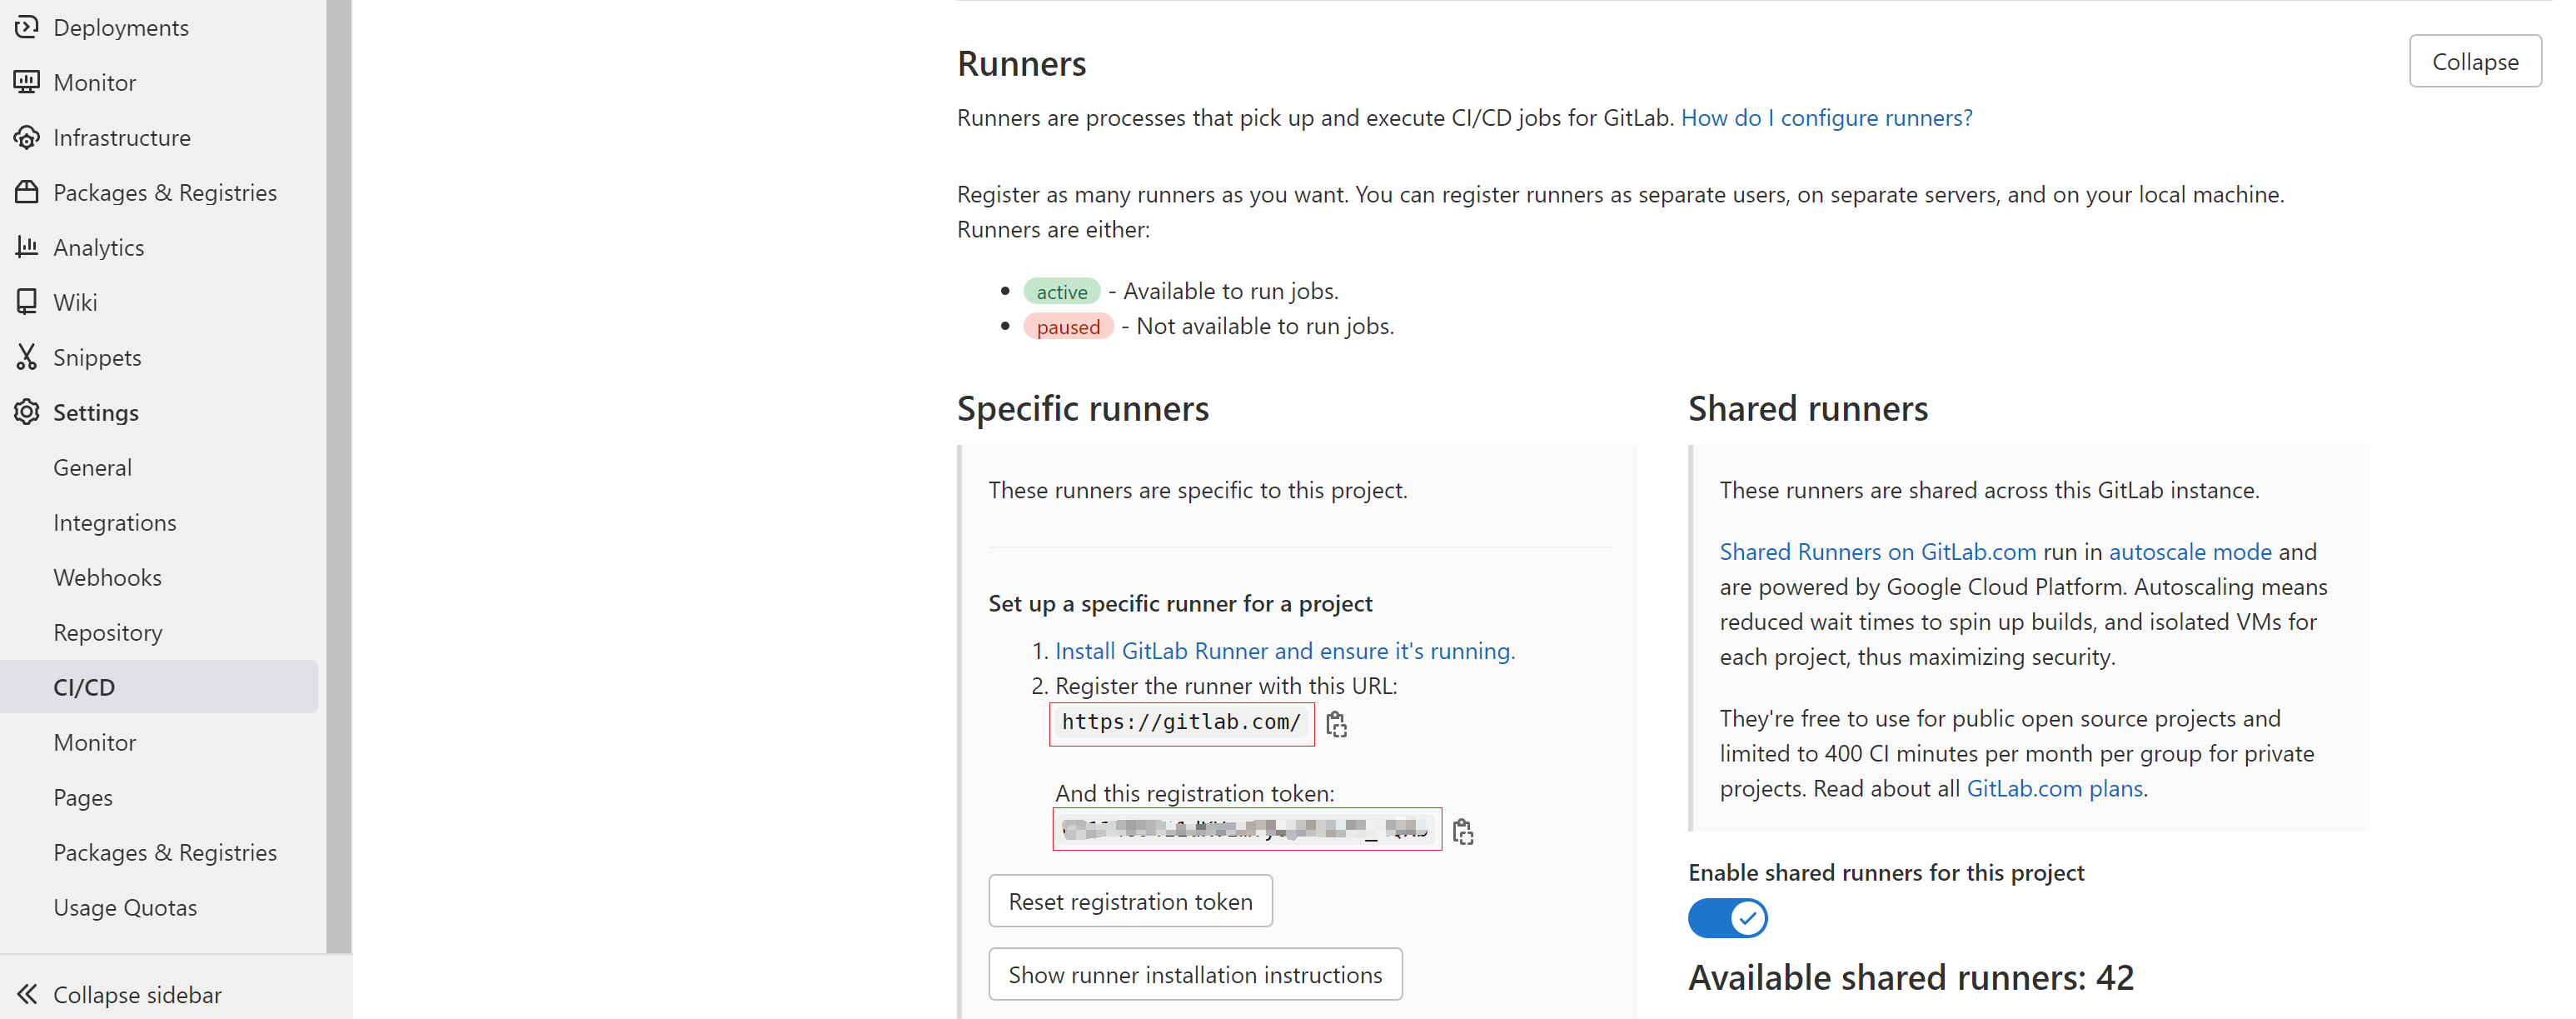Select Usage Quotas under Settings
Image resolution: width=2576 pixels, height=1019 pixels.
point(125,907)
